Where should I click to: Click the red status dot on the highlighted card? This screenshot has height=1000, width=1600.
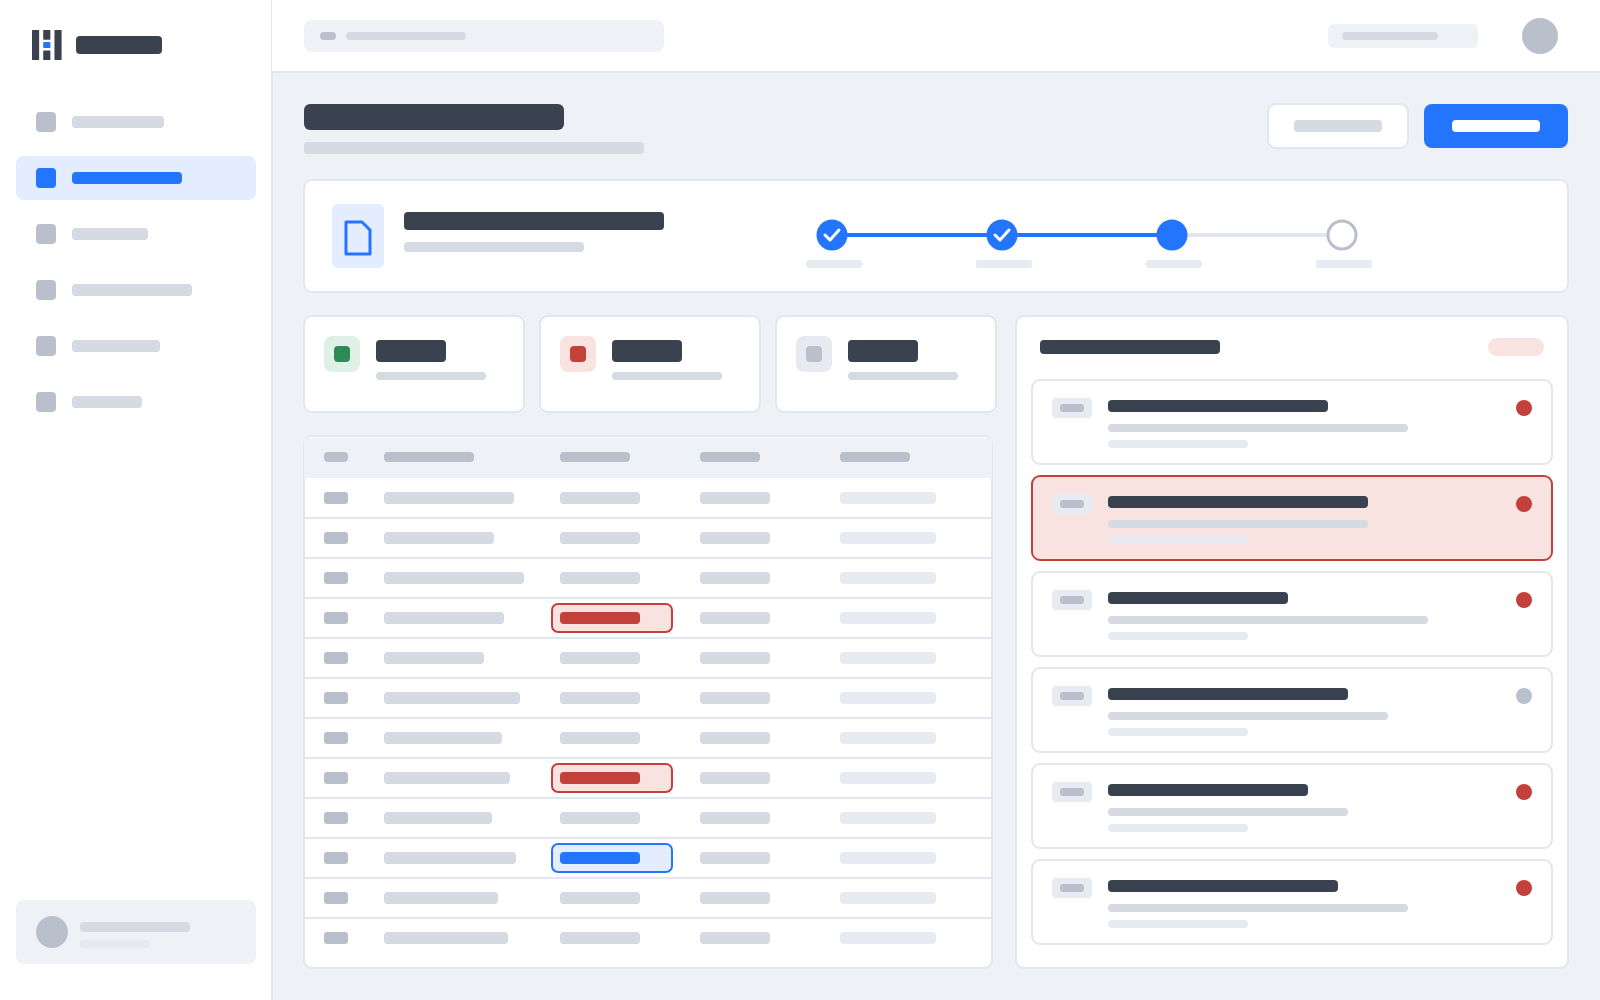tap(1524, 504)
